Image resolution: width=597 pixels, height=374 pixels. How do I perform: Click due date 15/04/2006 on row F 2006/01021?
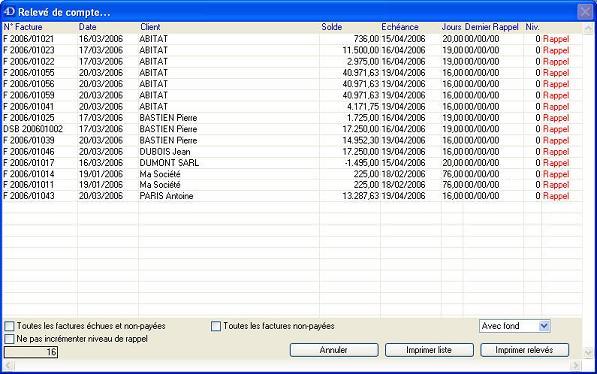point(403,39)
